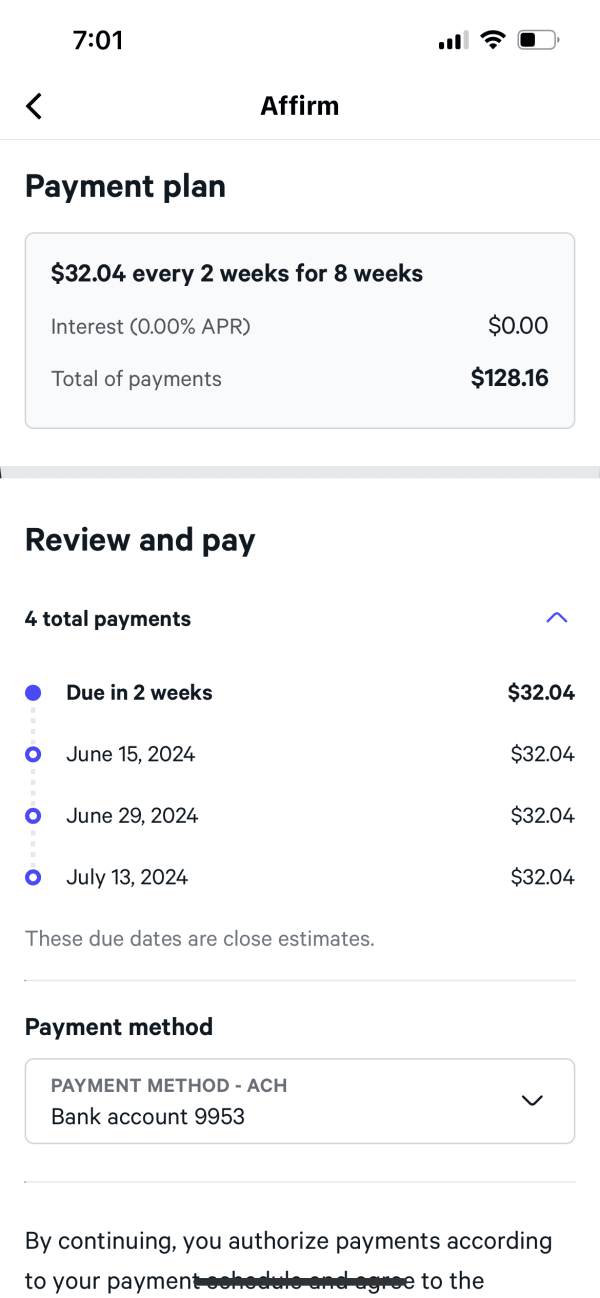Tap the 'Total of payments' label
Viewport: 600px width, 1298px height.
136,379
